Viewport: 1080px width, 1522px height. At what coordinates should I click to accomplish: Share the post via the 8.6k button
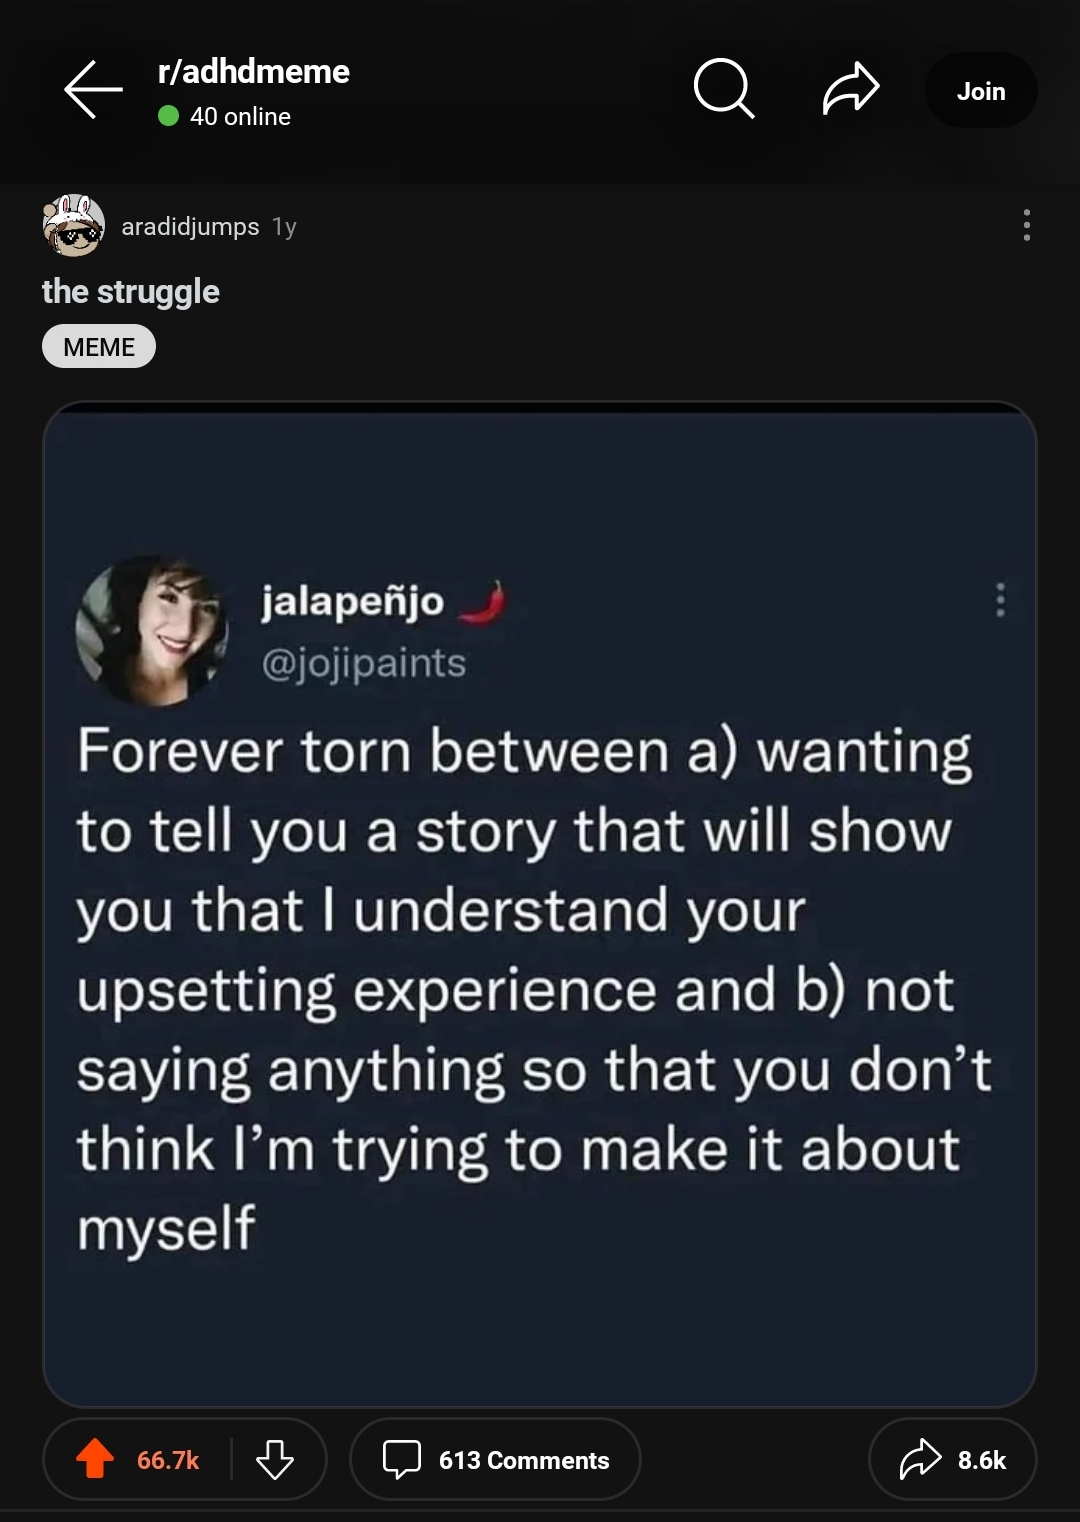click(952, 1459)
